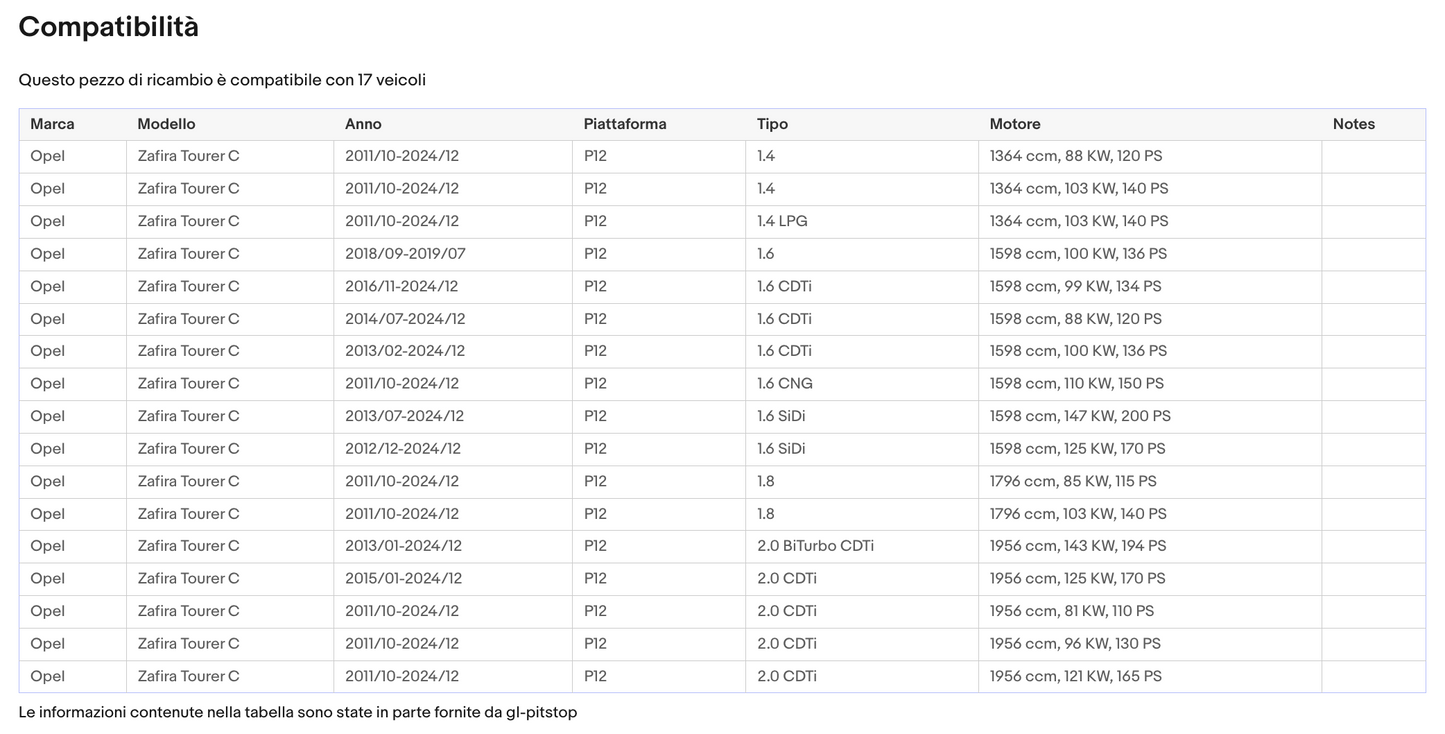Click the Anno column header
This screenshot has width=1445, height=734.
[x=363, y=124]
